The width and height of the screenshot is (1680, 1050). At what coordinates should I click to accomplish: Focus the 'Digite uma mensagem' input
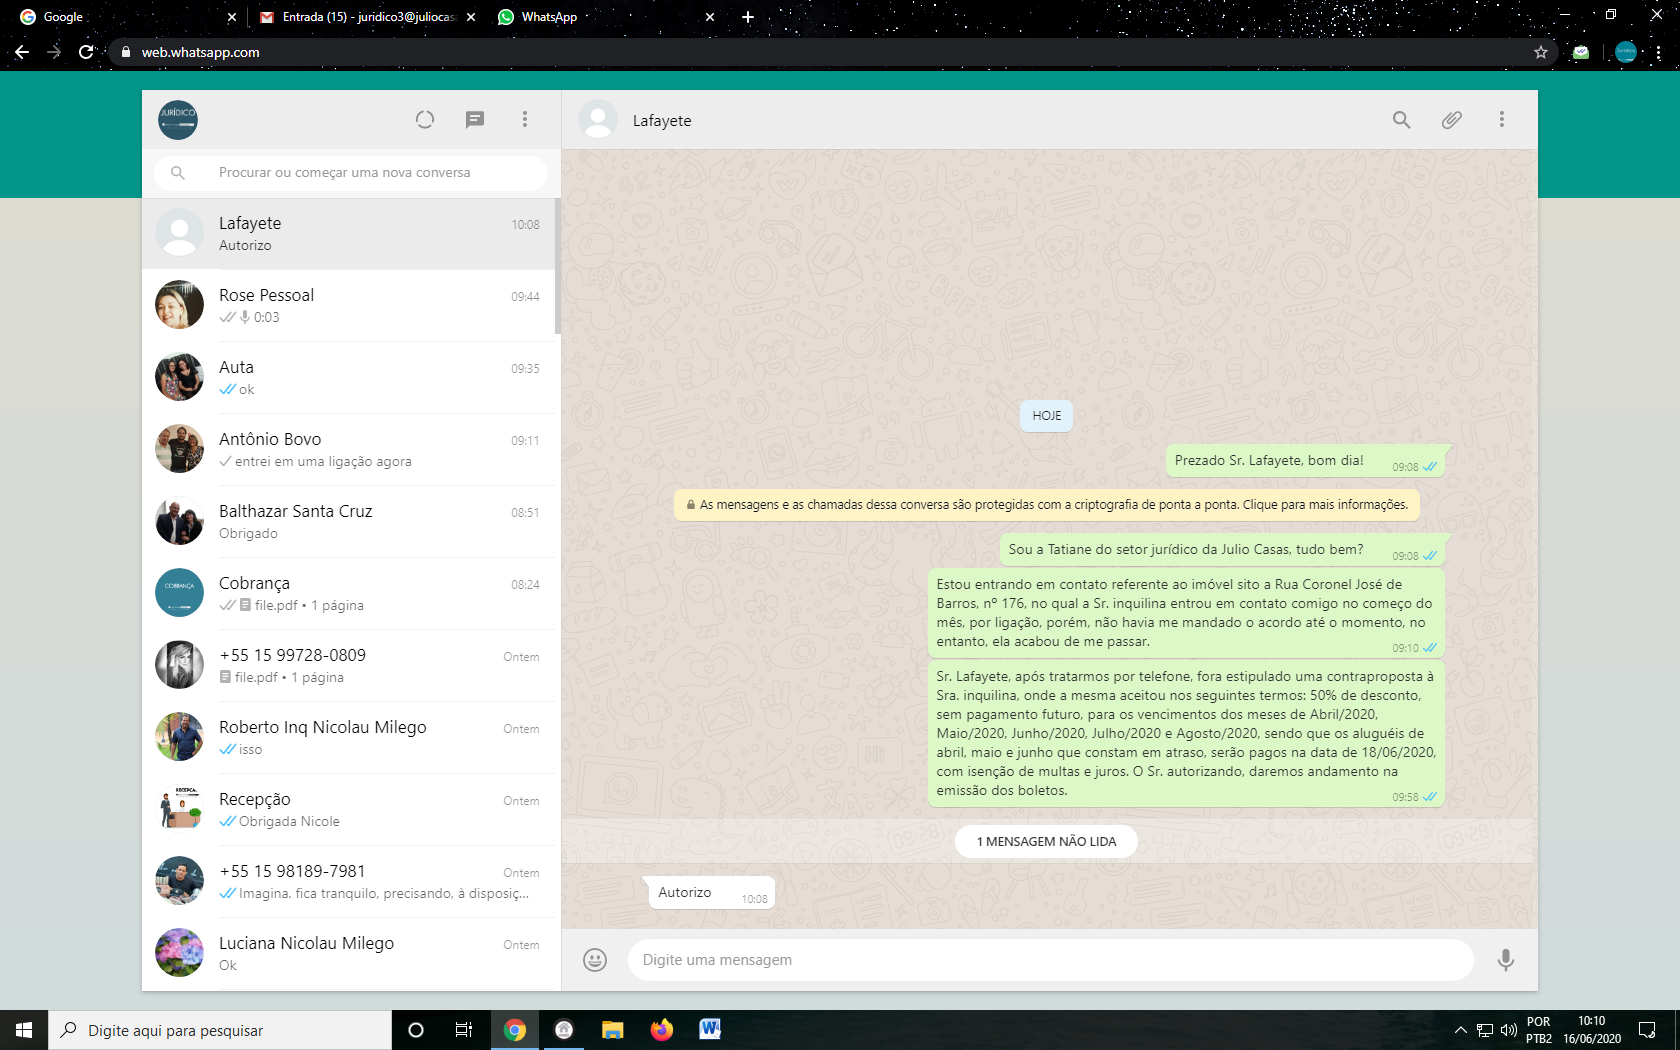tap(1050, 960)
